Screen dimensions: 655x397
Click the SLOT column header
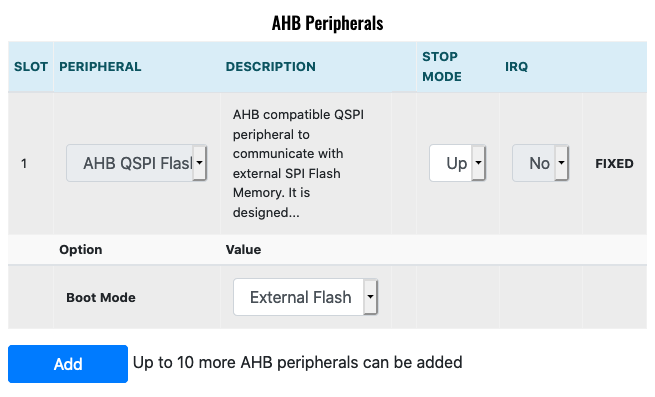(31, 67)
